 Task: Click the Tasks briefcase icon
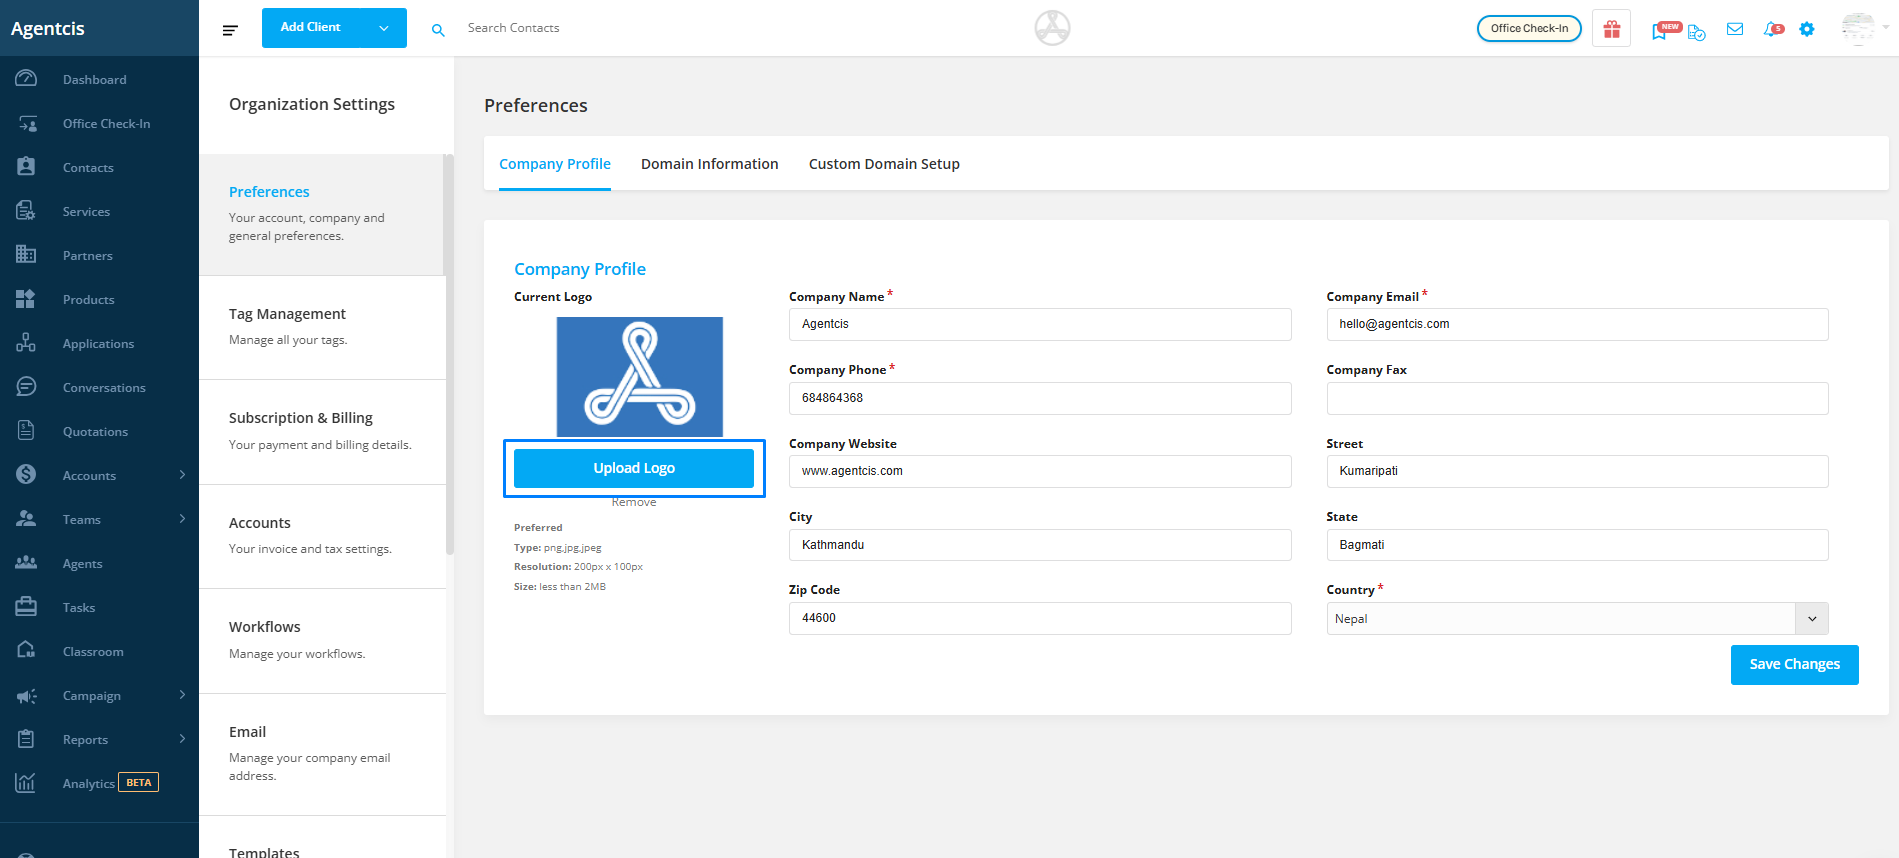(26, 607)
